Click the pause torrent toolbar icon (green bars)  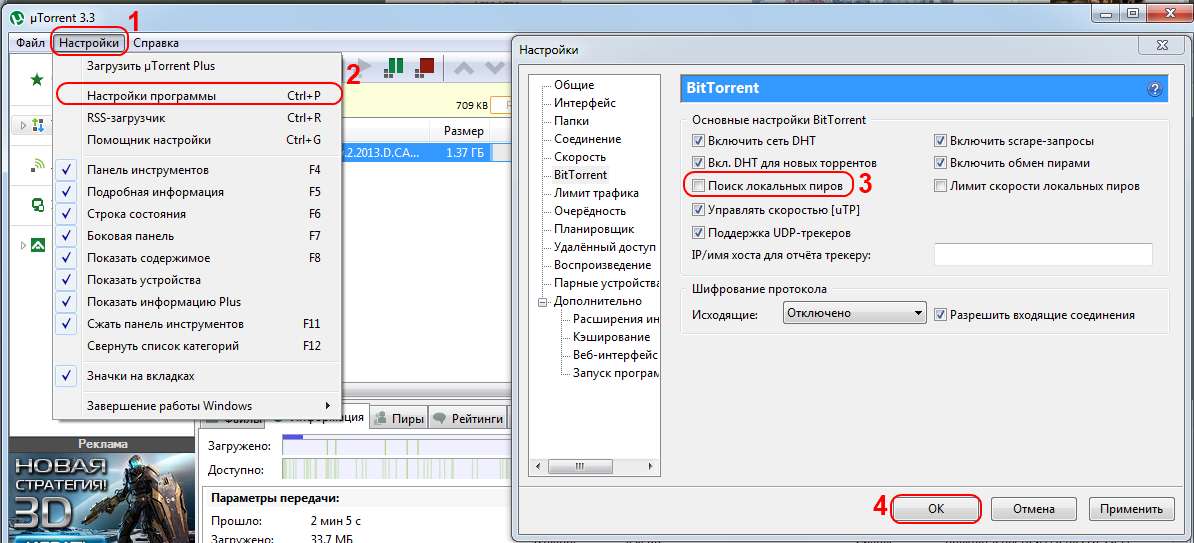tap(393, 67)
